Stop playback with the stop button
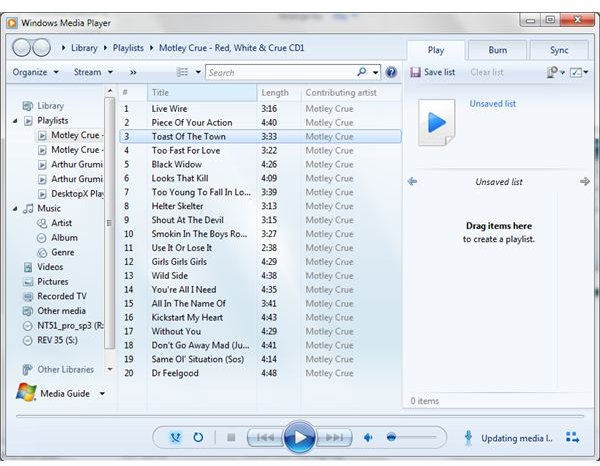The height and width of the screenshot is (466, 600). (x=231, y=437)
